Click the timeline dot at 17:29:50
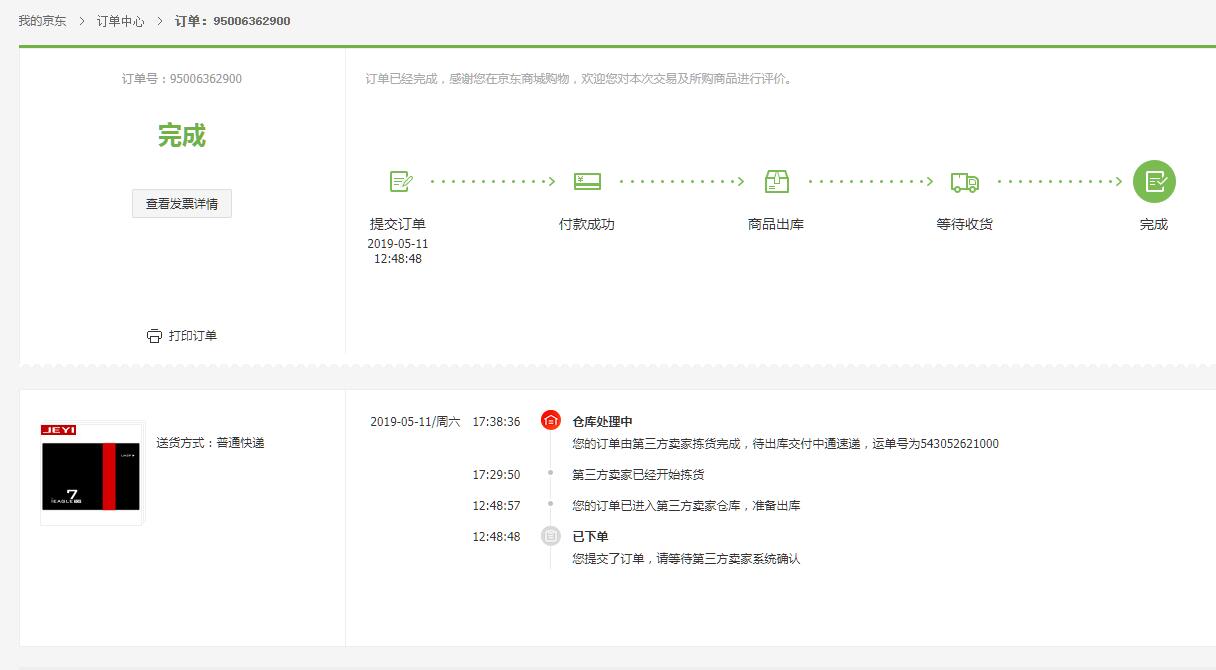 tap(550, 472)
